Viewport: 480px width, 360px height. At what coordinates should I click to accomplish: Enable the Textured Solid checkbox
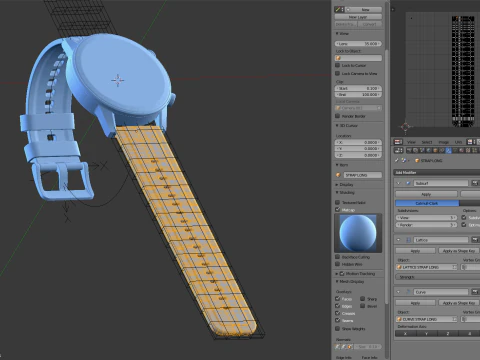click(x=337, y=202)
